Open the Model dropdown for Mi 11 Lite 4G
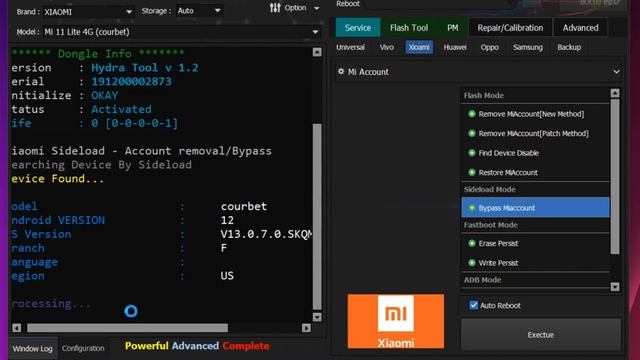640x360 pixels. tap(181, 32)
